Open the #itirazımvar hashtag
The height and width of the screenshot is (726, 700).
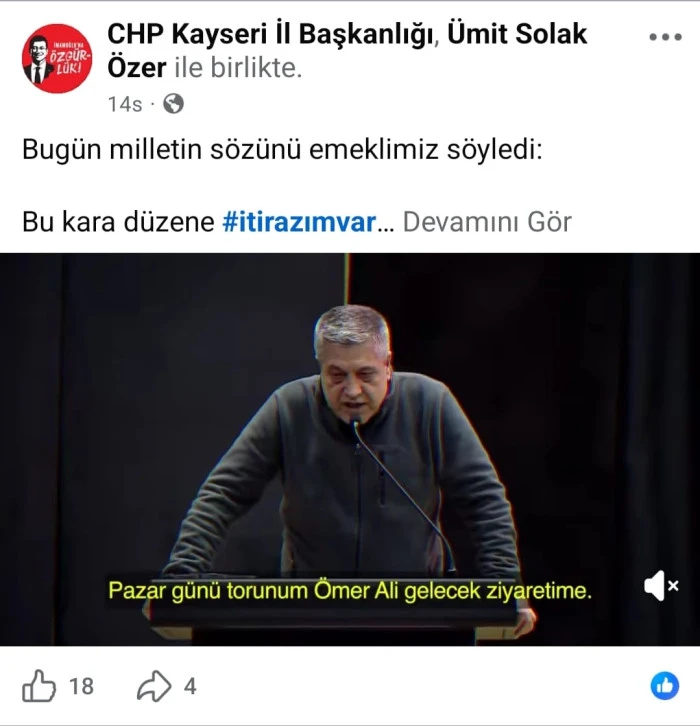pos(299,222)
